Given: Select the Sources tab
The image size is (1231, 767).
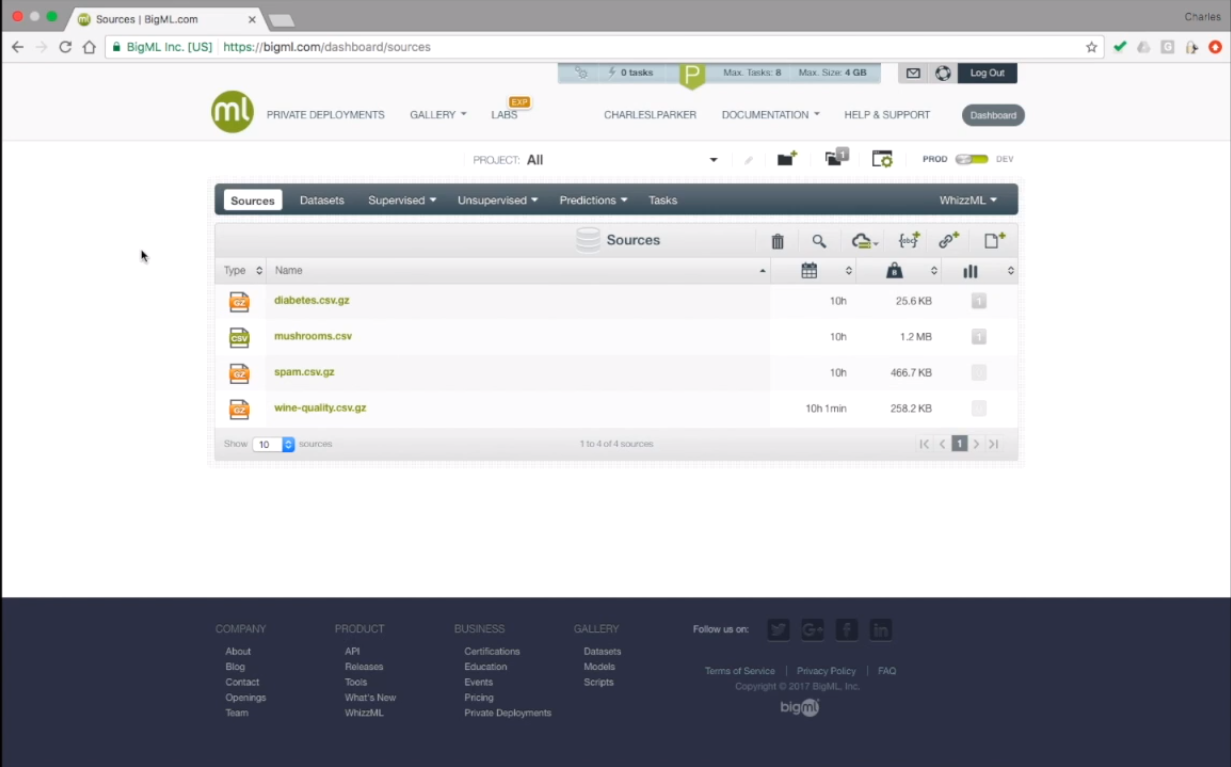Looking at the screenshot, I should (x=252, y=200).
